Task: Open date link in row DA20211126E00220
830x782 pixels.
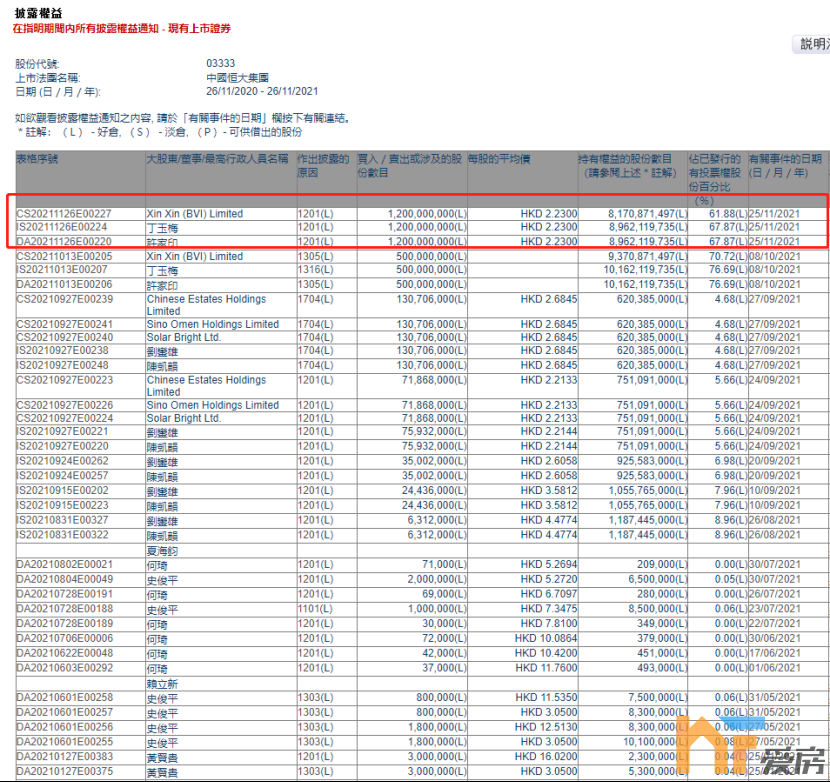Action: point(774,241)
